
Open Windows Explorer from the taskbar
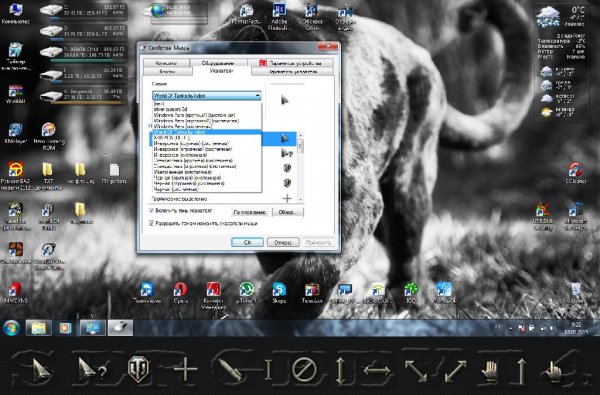[x=39, y=328]
